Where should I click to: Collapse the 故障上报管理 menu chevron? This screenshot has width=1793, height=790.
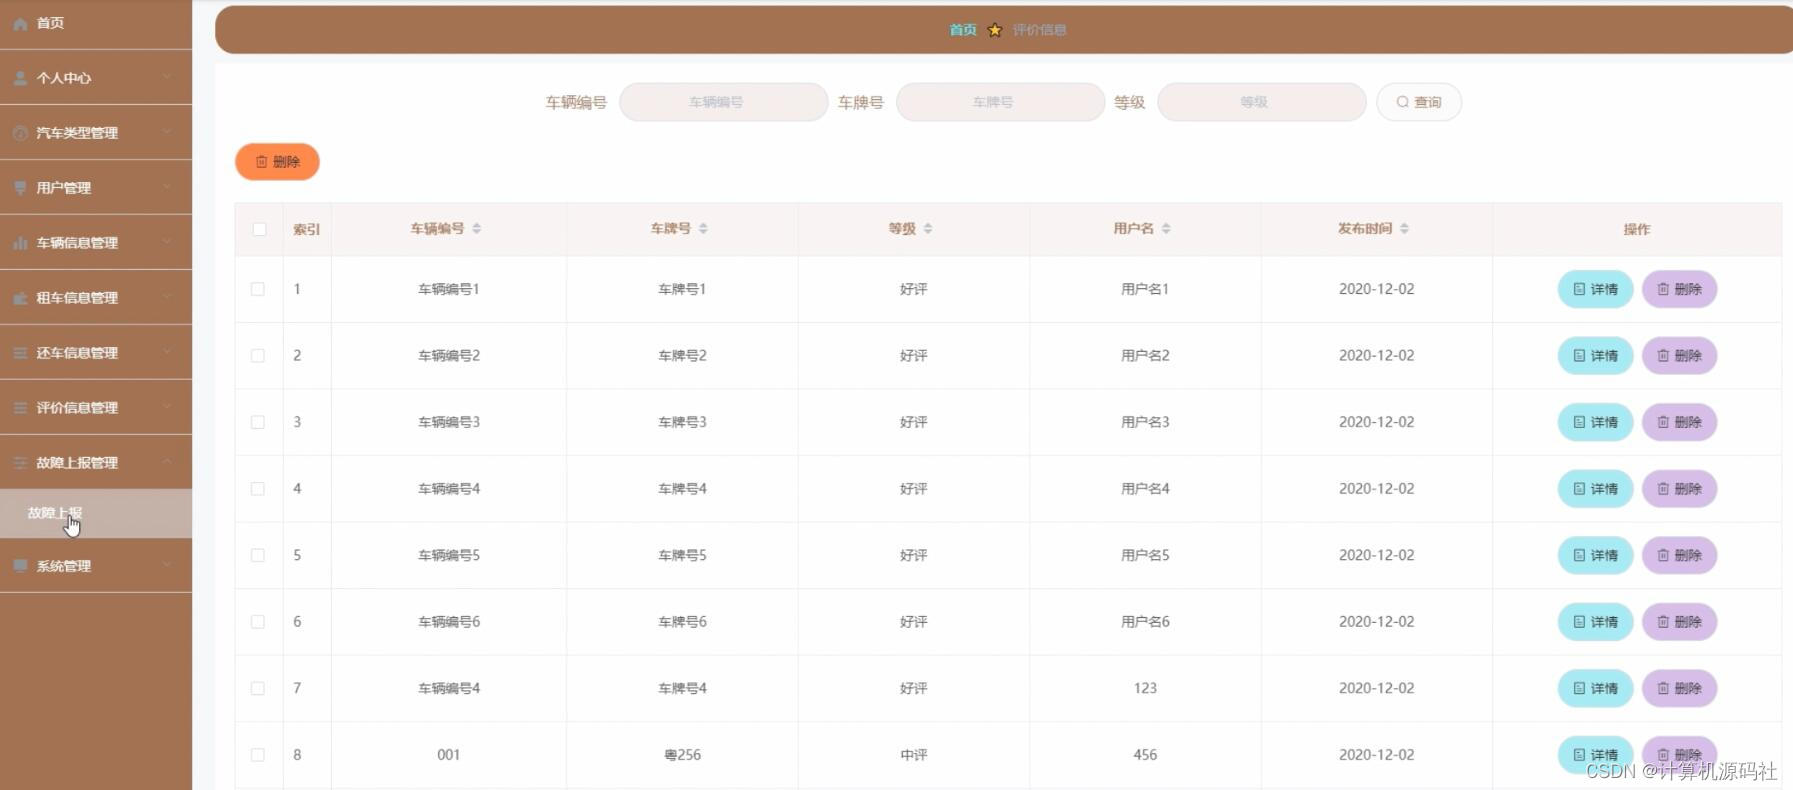pos(167,462)
